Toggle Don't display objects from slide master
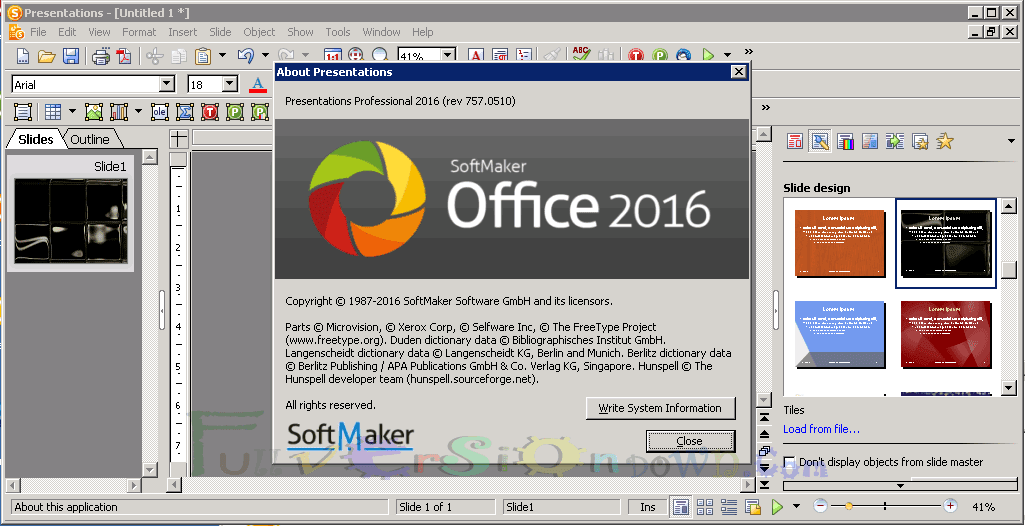The width and height of the screenshot is (1025, 526). click(x=789, y=462)
